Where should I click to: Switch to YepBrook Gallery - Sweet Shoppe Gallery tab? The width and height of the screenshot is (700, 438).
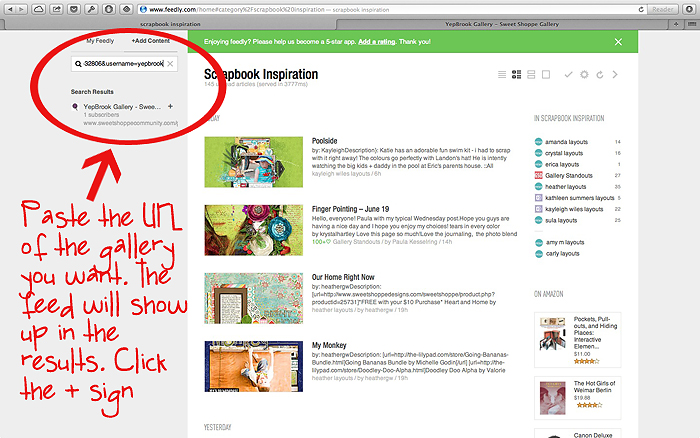pos(502,24)
